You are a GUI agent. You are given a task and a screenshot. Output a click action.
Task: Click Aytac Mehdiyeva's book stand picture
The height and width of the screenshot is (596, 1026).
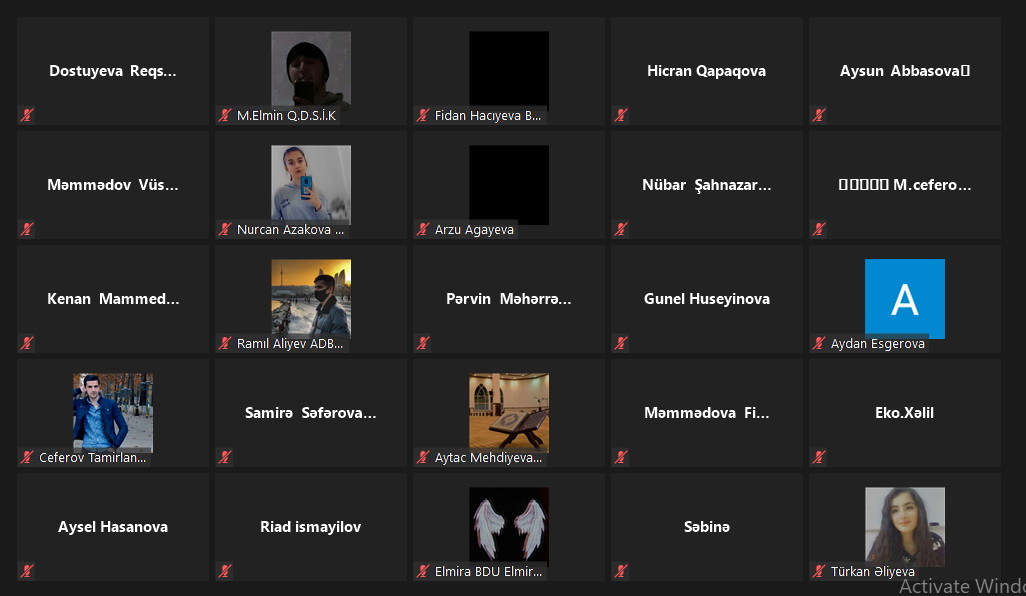coord(509,412)
